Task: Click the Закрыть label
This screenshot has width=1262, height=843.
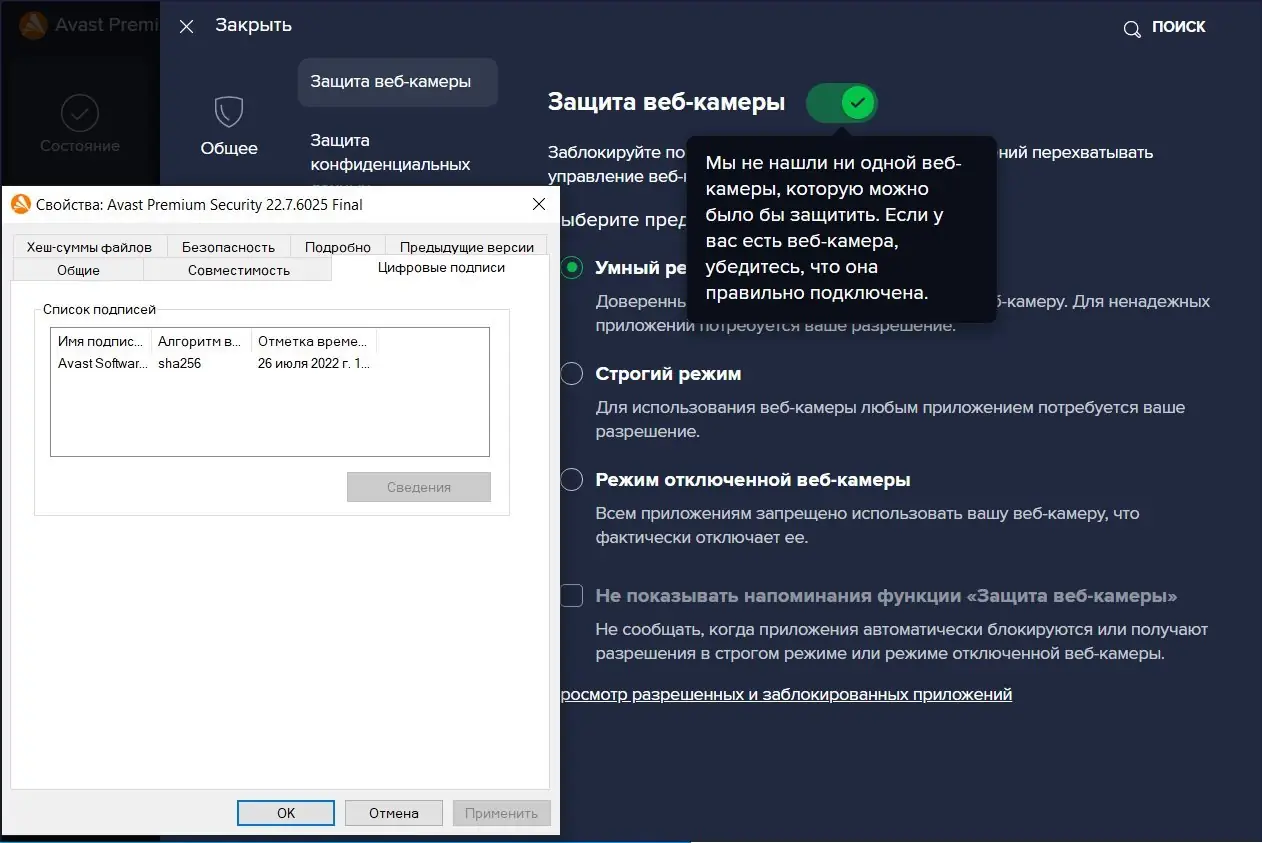Action: tap(253, 26)
